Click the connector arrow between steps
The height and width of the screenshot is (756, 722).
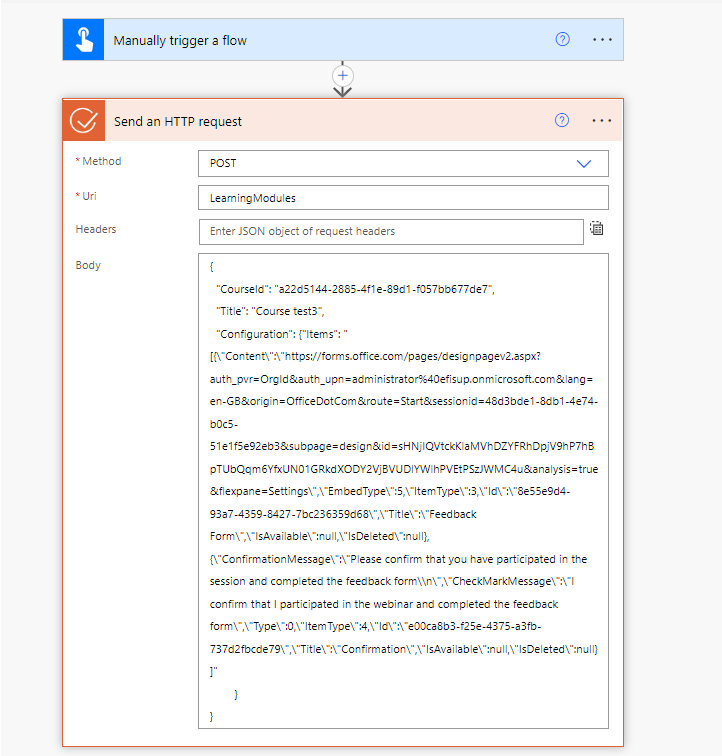(x=343, y=91)
